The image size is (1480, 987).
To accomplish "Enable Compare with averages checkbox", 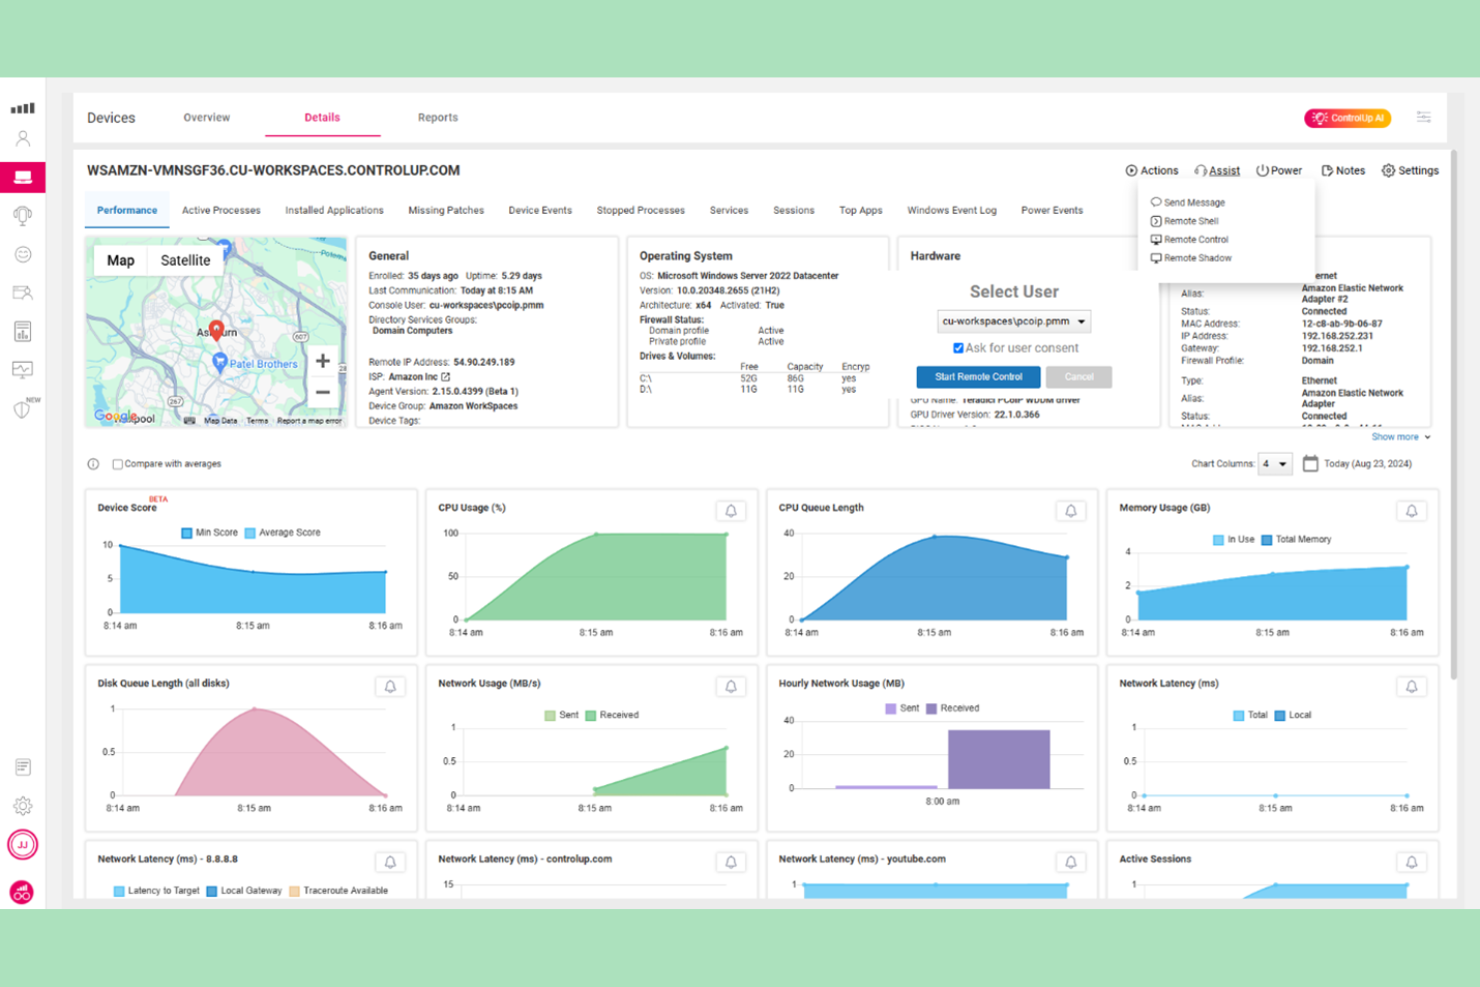I will coord(118,464).
